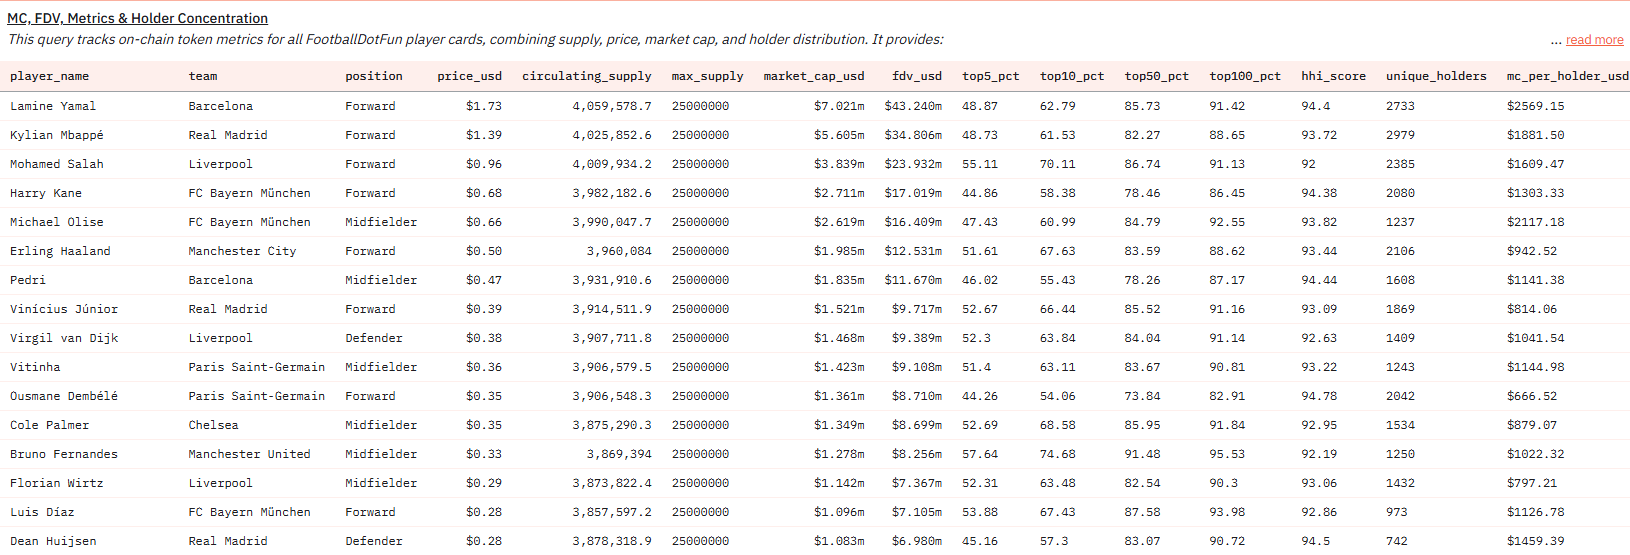The width and height of the screenshot is (1630, 555).
Task: Sort by unique_holders column header
Action: coord(1435,76)
